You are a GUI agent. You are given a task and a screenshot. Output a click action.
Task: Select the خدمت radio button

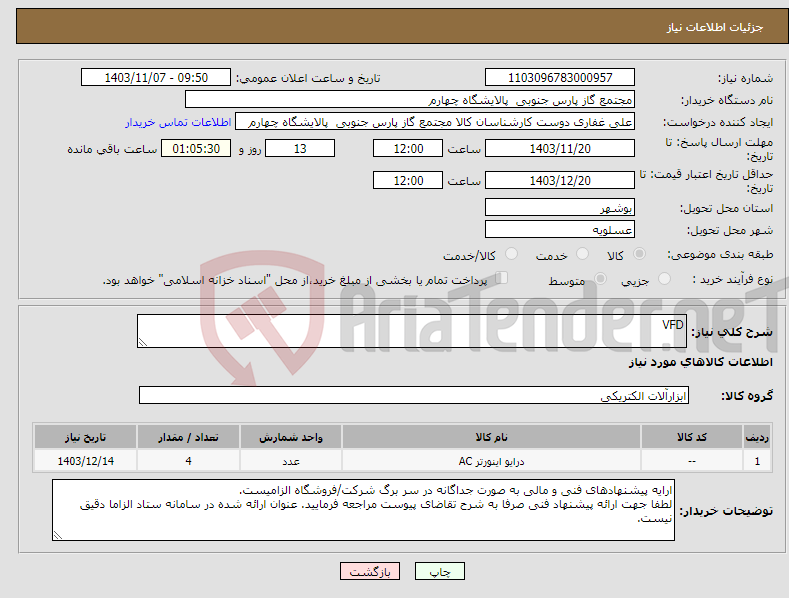pyautogui.click(x=582, y=254)
